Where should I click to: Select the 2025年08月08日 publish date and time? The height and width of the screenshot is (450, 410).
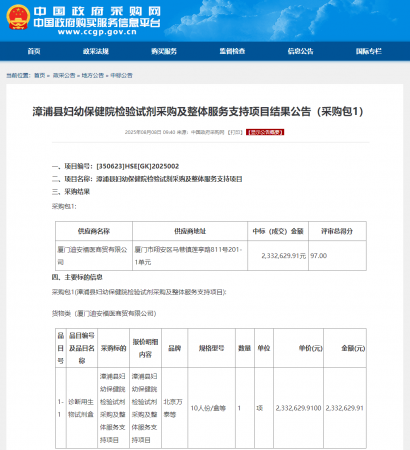(150, 132)
